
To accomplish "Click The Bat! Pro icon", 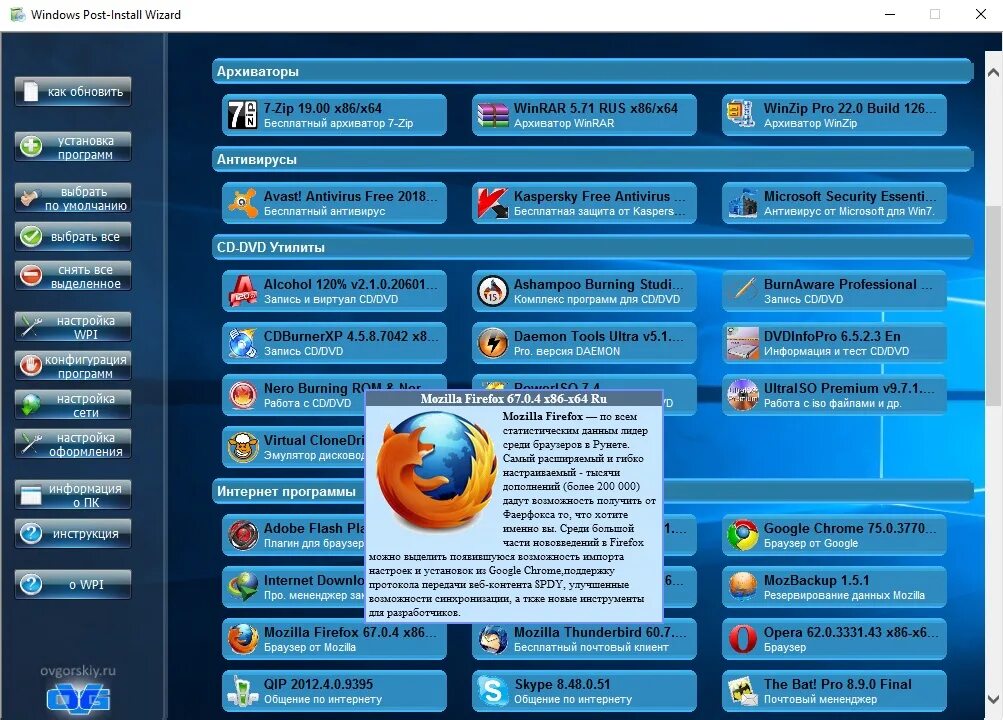I will coord(742,691).
